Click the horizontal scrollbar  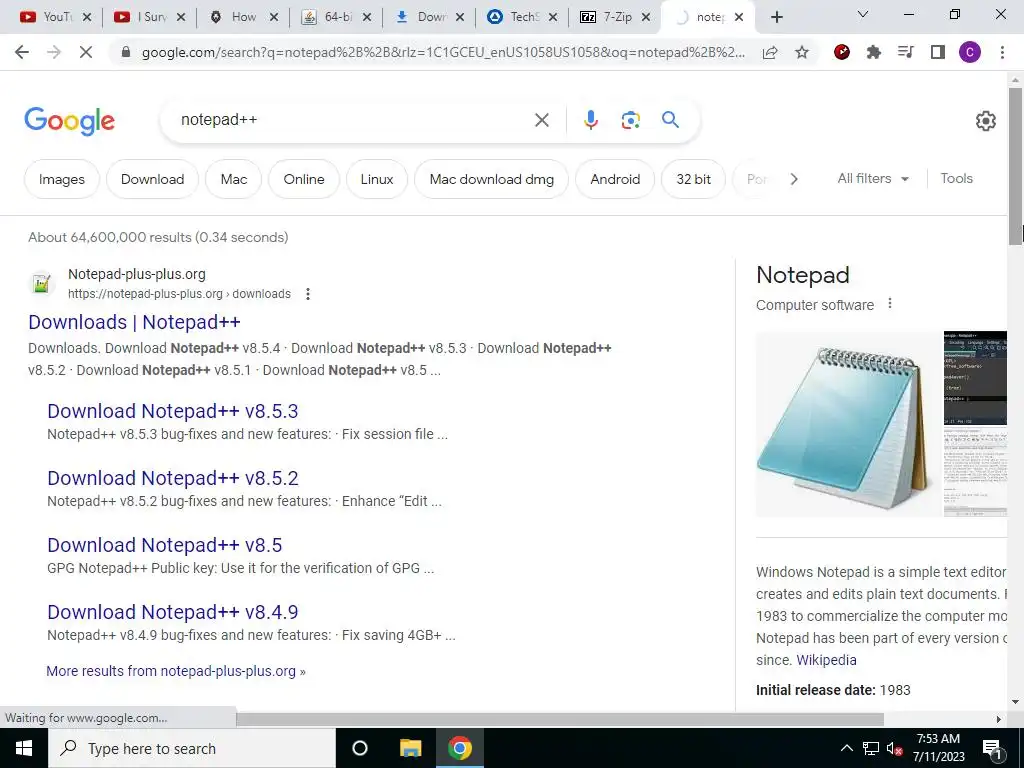(x=560, y=719)
